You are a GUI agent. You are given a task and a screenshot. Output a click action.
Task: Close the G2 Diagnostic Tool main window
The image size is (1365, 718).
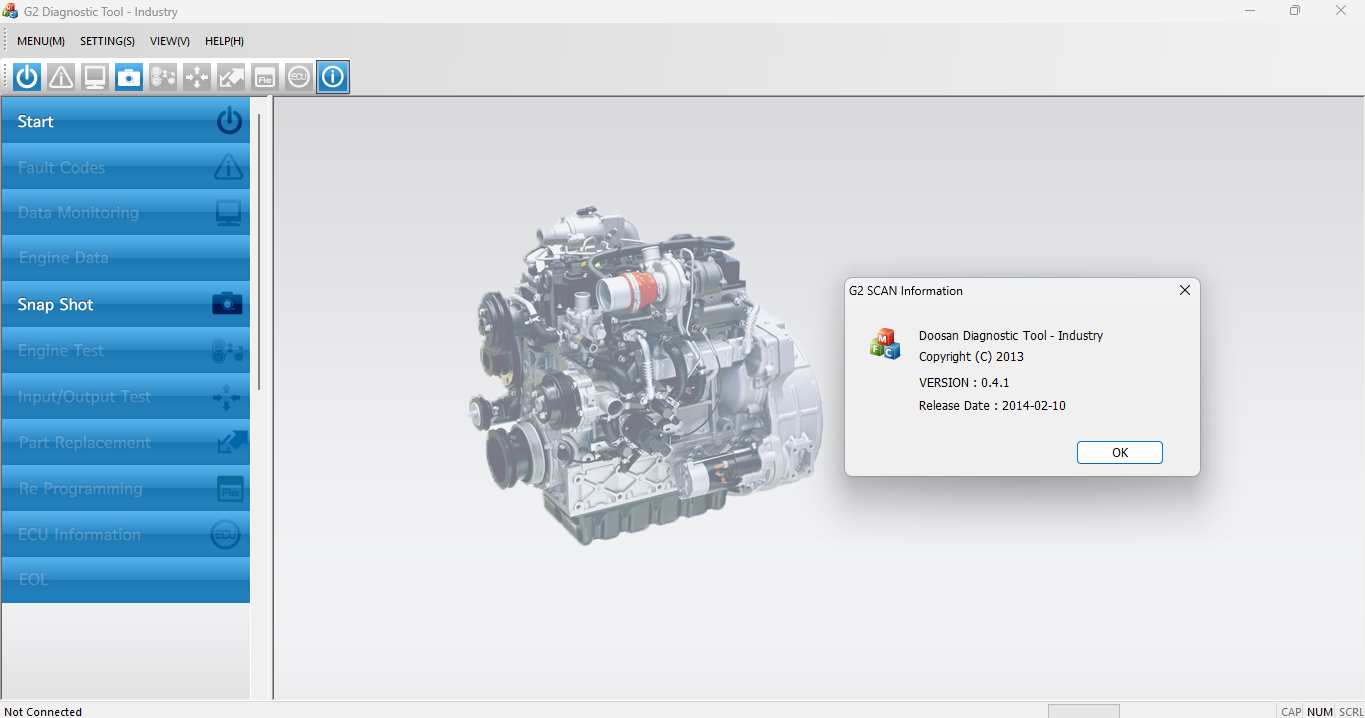click(x=1341, y=11)
